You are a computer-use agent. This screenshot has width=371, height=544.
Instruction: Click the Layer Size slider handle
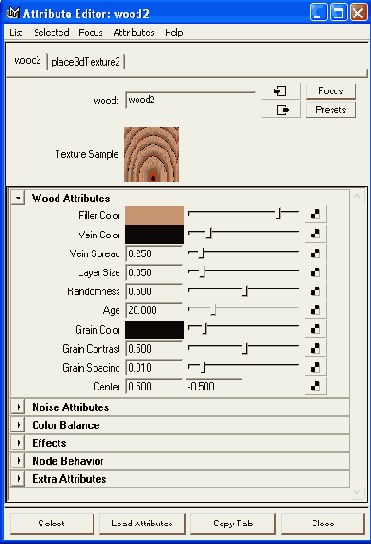pos(202,272)
